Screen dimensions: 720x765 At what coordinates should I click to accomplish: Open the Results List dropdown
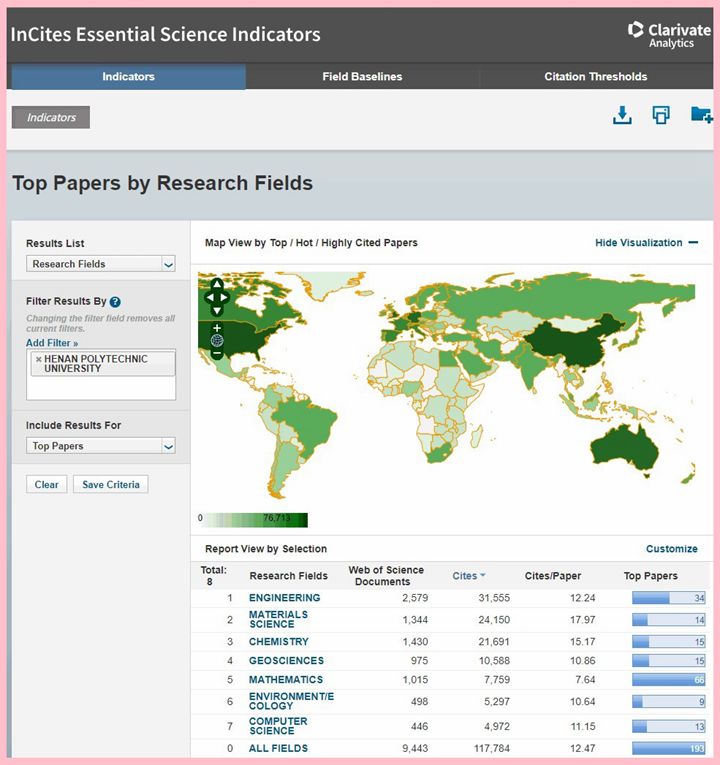coord(100,264)
